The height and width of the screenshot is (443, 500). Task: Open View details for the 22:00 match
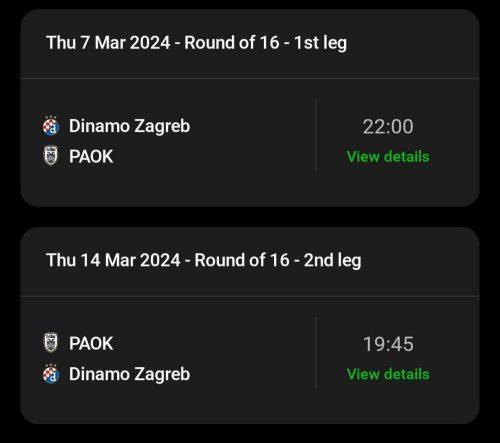pos(388,156)
